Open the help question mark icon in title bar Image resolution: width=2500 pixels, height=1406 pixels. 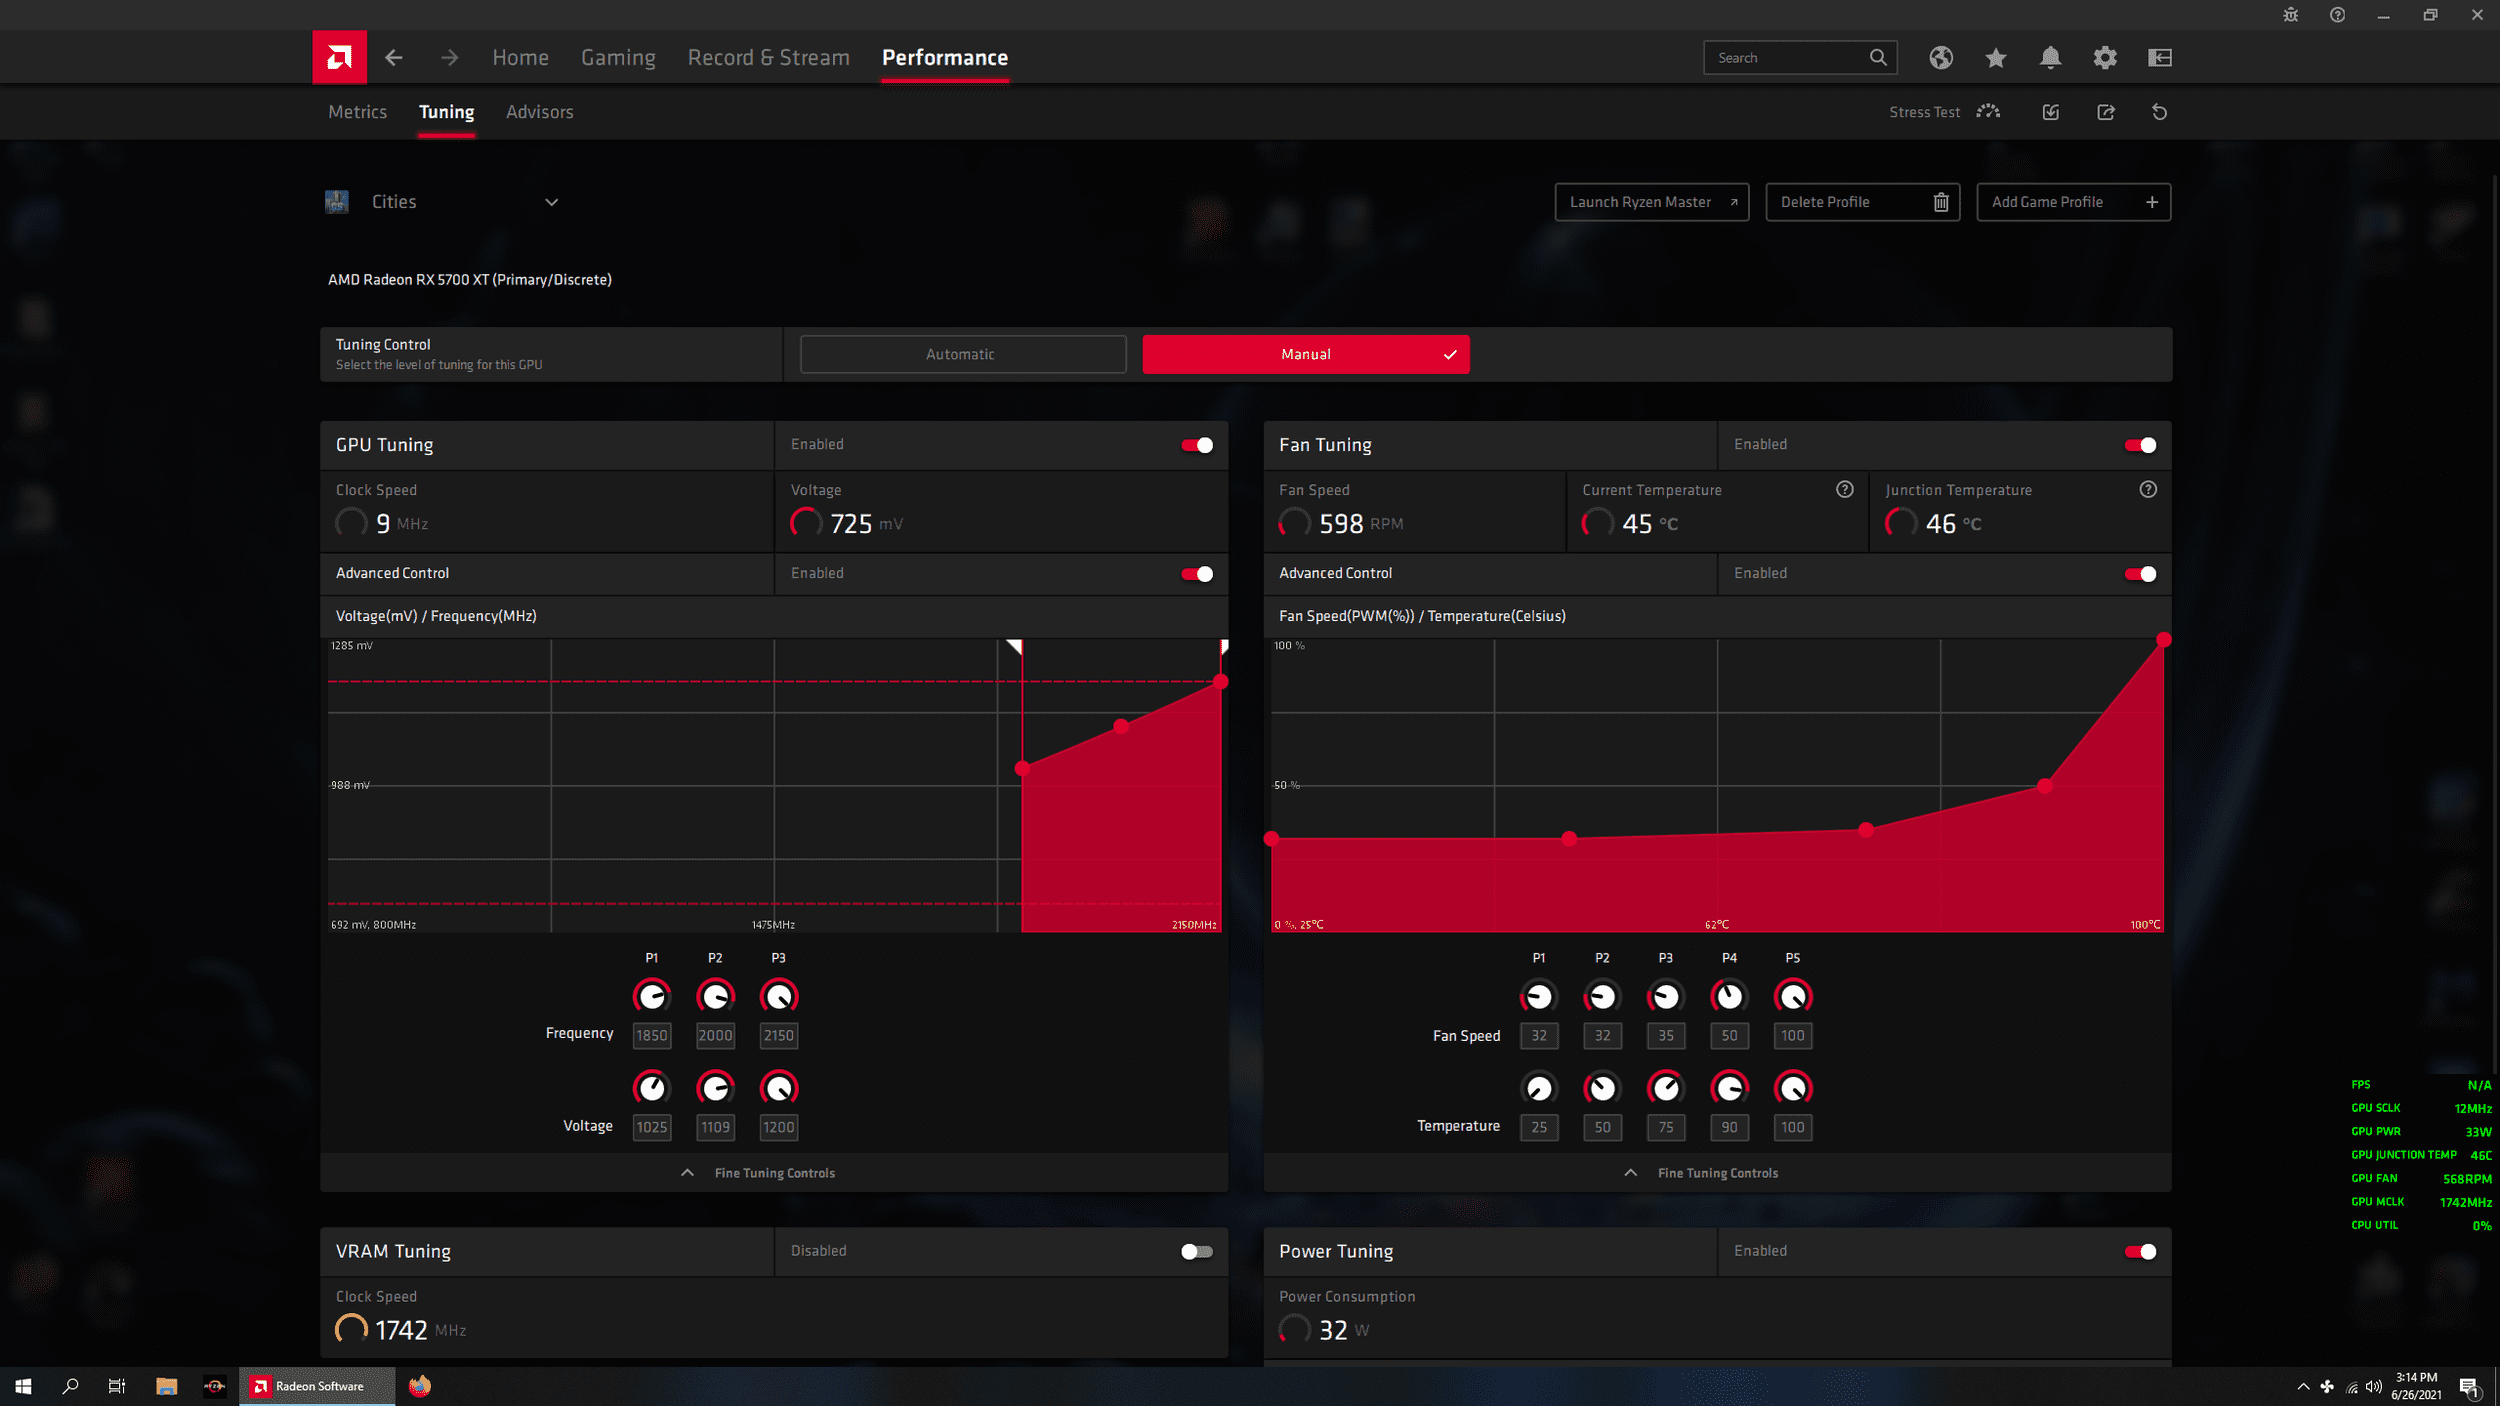tap(2337, 15)
